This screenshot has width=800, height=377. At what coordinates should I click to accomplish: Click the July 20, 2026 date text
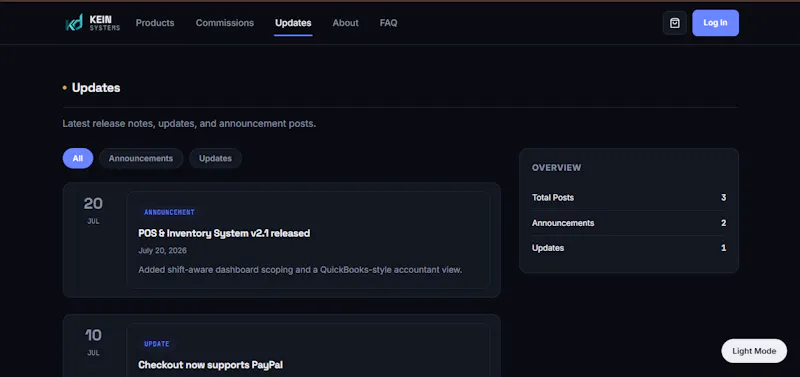(162, 250)
